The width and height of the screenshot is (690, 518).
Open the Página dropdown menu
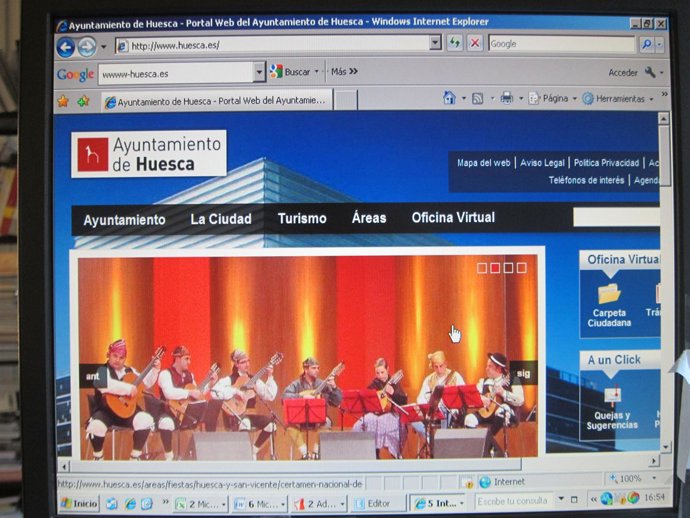553,98
